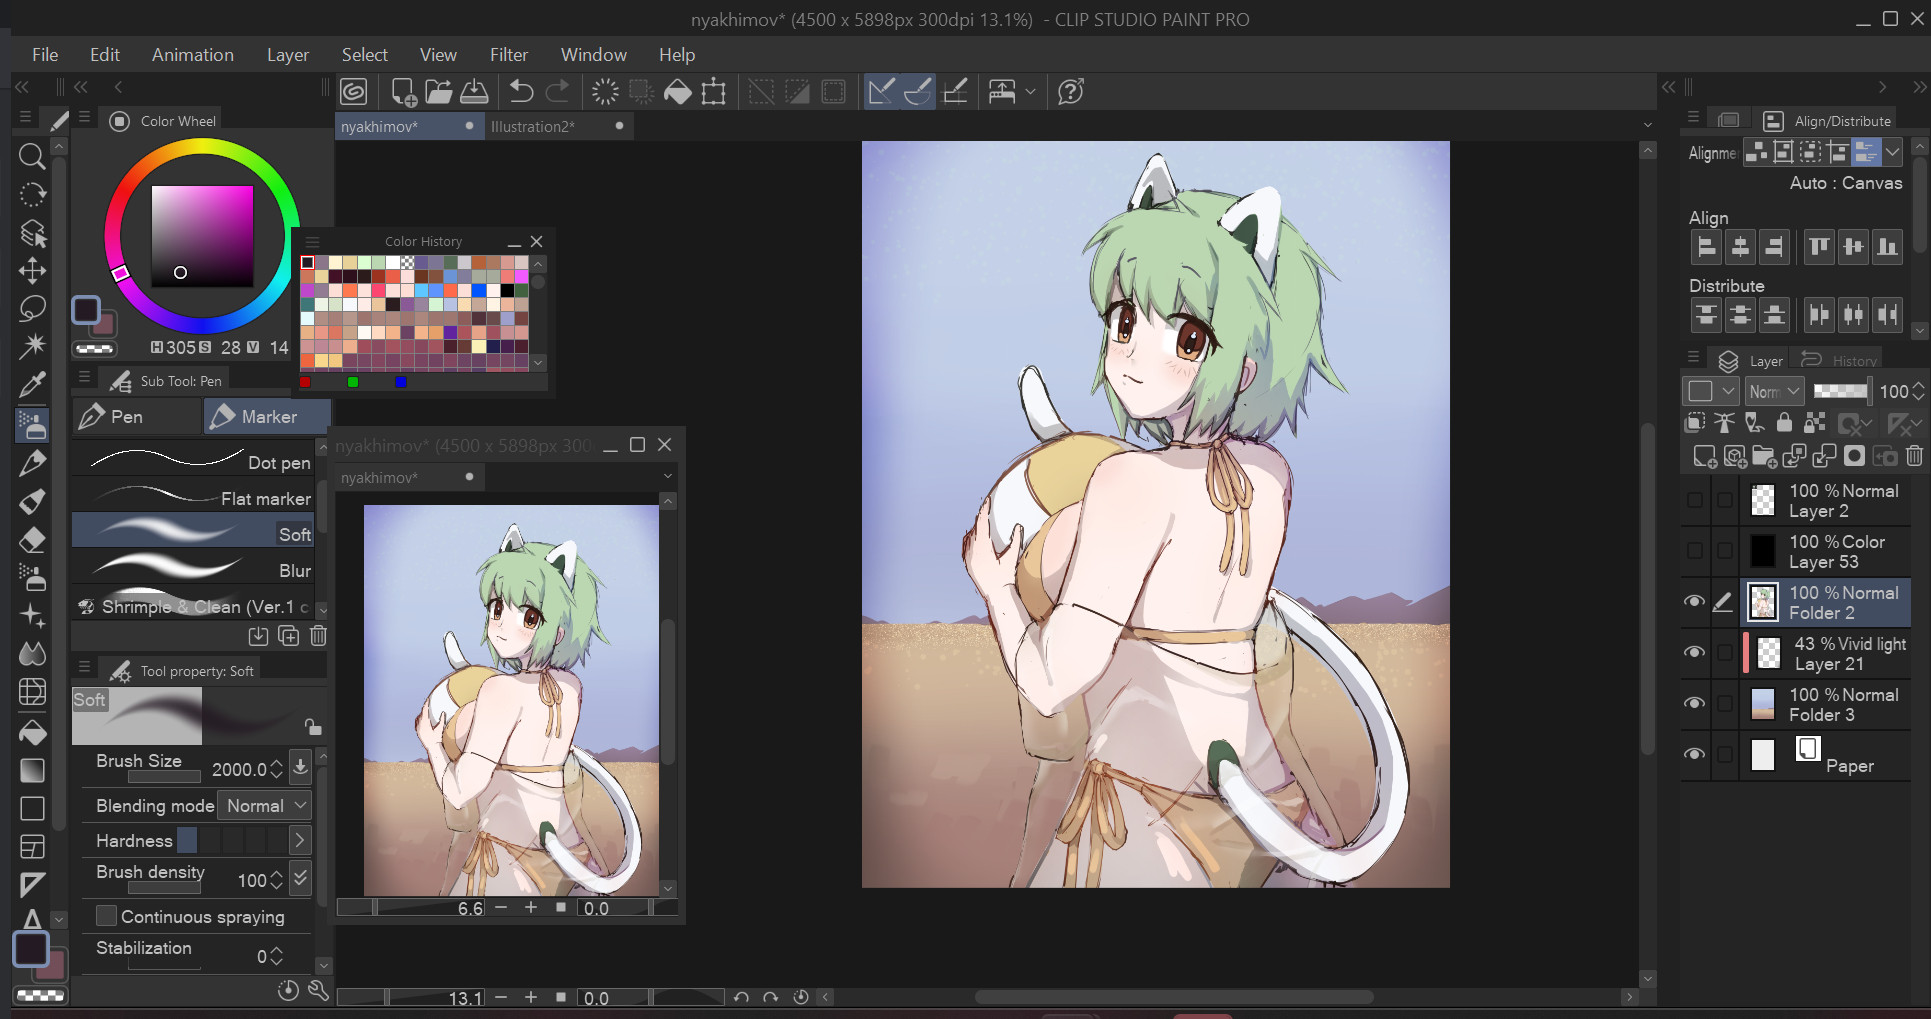
Task: Click the Save toolbar icon
Action: [x=474, y=92]
